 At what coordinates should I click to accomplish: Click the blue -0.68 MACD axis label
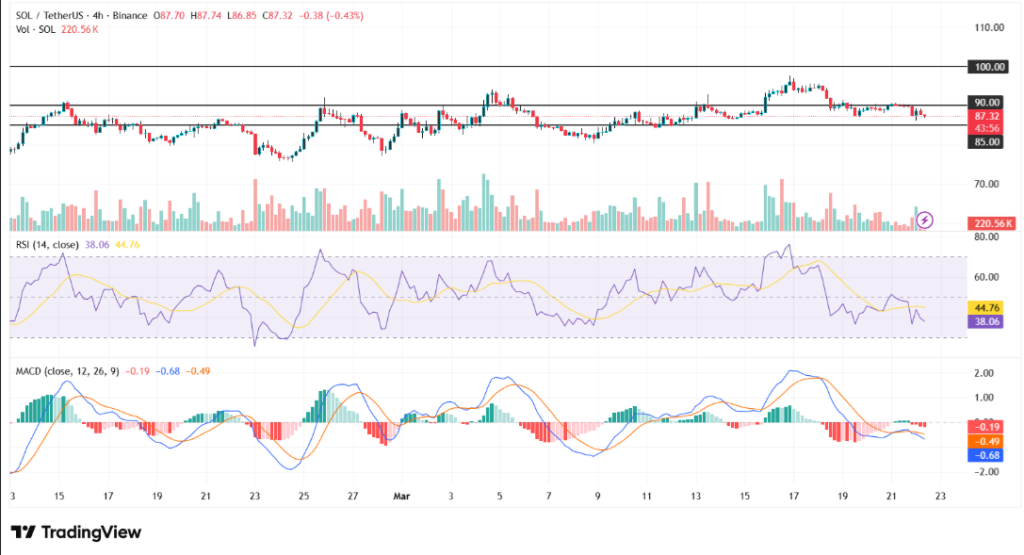tap(986, 455)
